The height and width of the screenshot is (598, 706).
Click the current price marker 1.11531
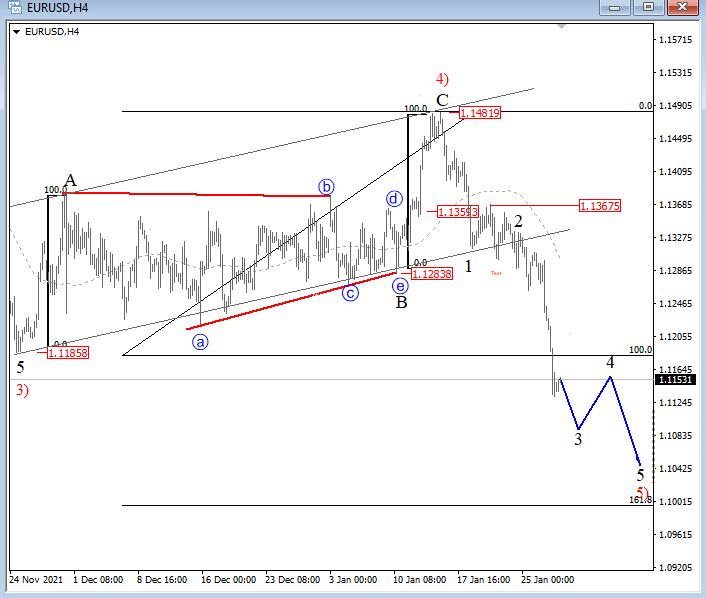pos(675,380)
